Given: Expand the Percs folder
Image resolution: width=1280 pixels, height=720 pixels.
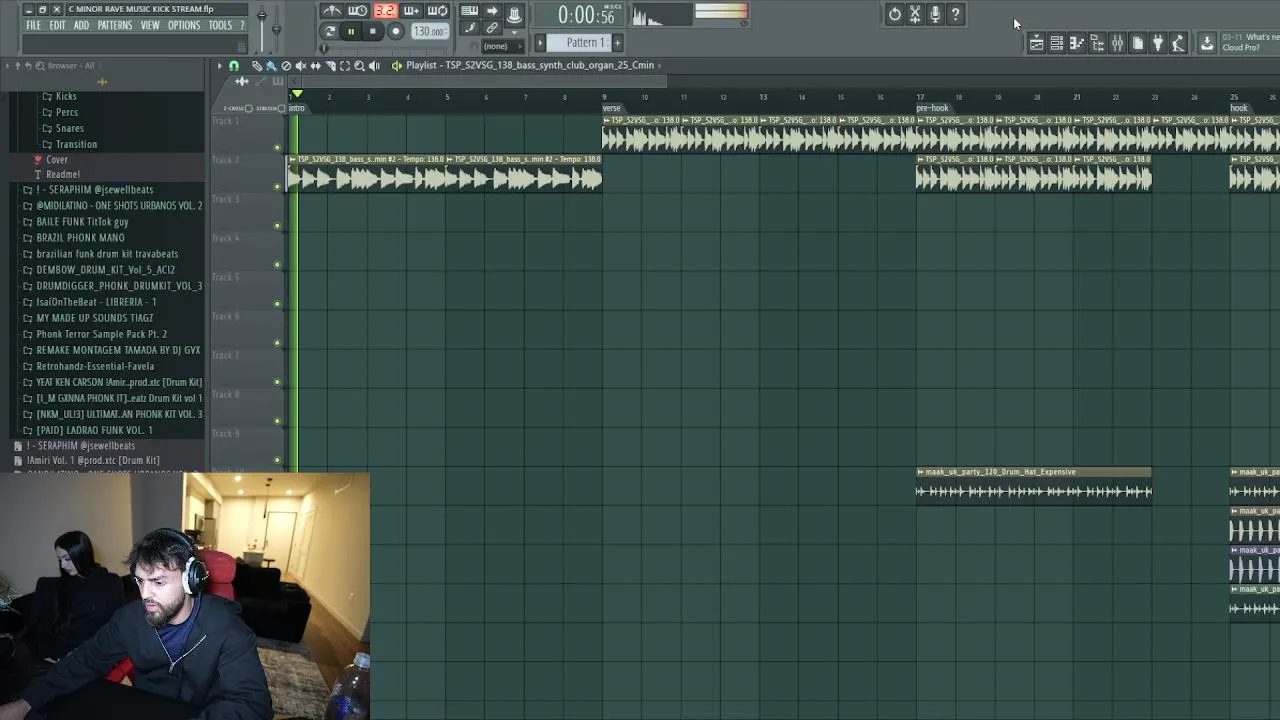Looking at the screenshot, I should click(67, 112).
